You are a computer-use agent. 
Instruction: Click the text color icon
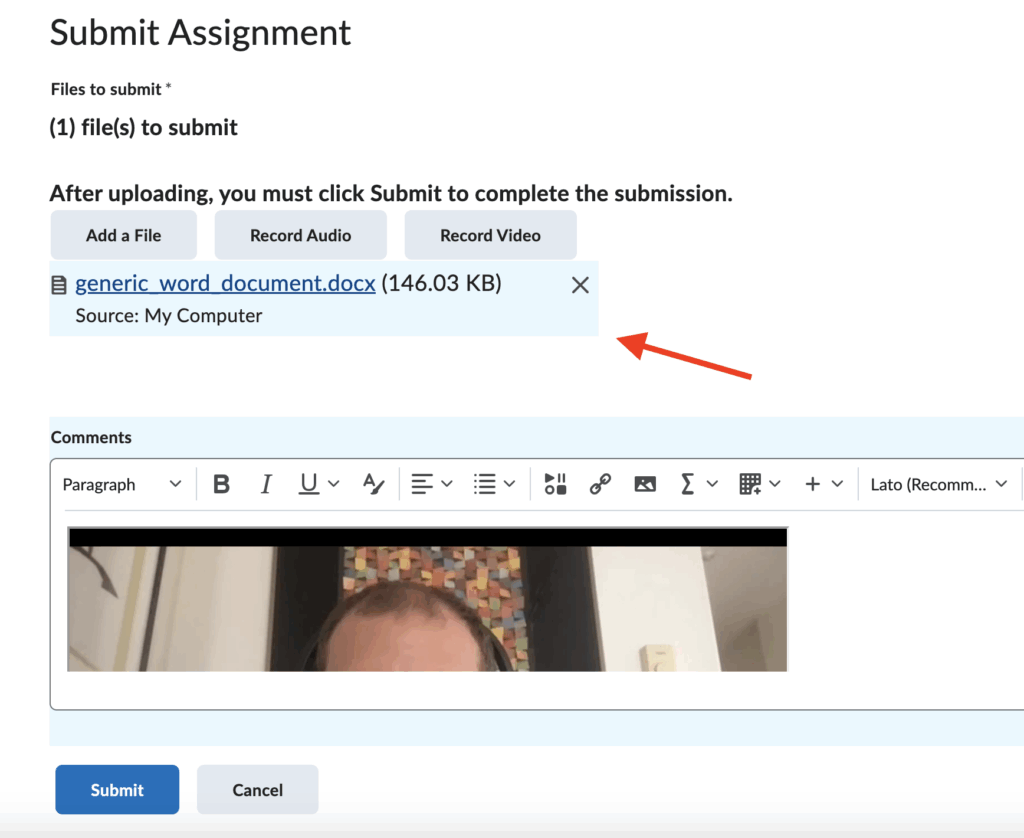coord(373,485)
